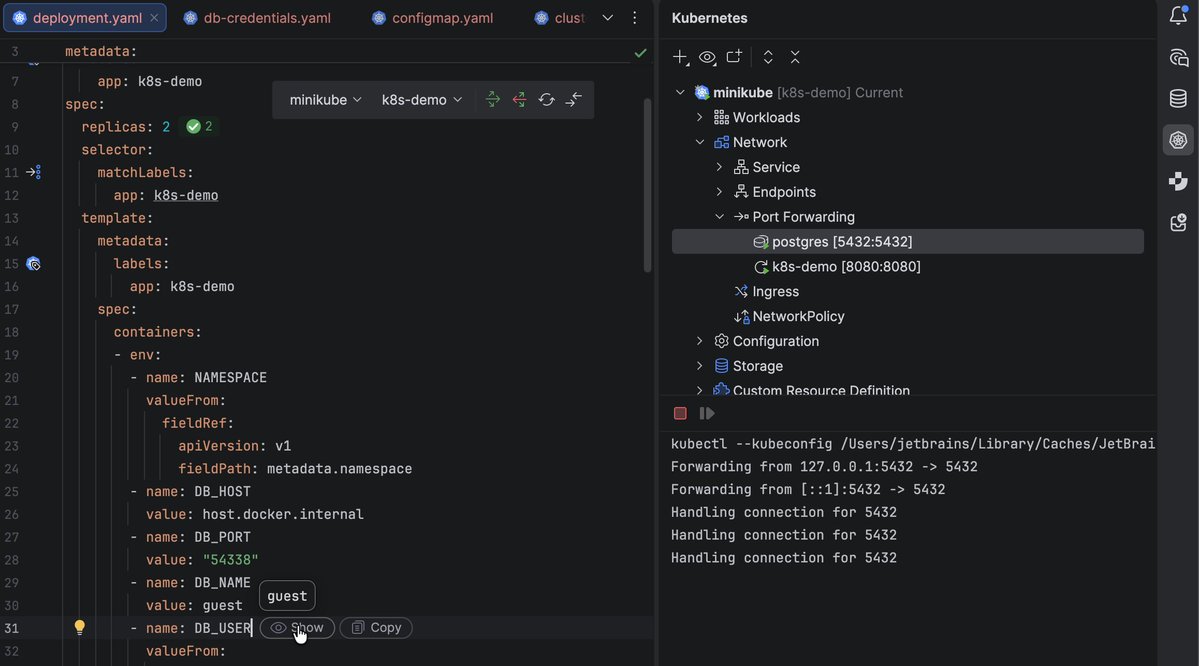The image size is (1199, 666).
Task: Open the minikube context dropdown
Action: tap(325, 100)
